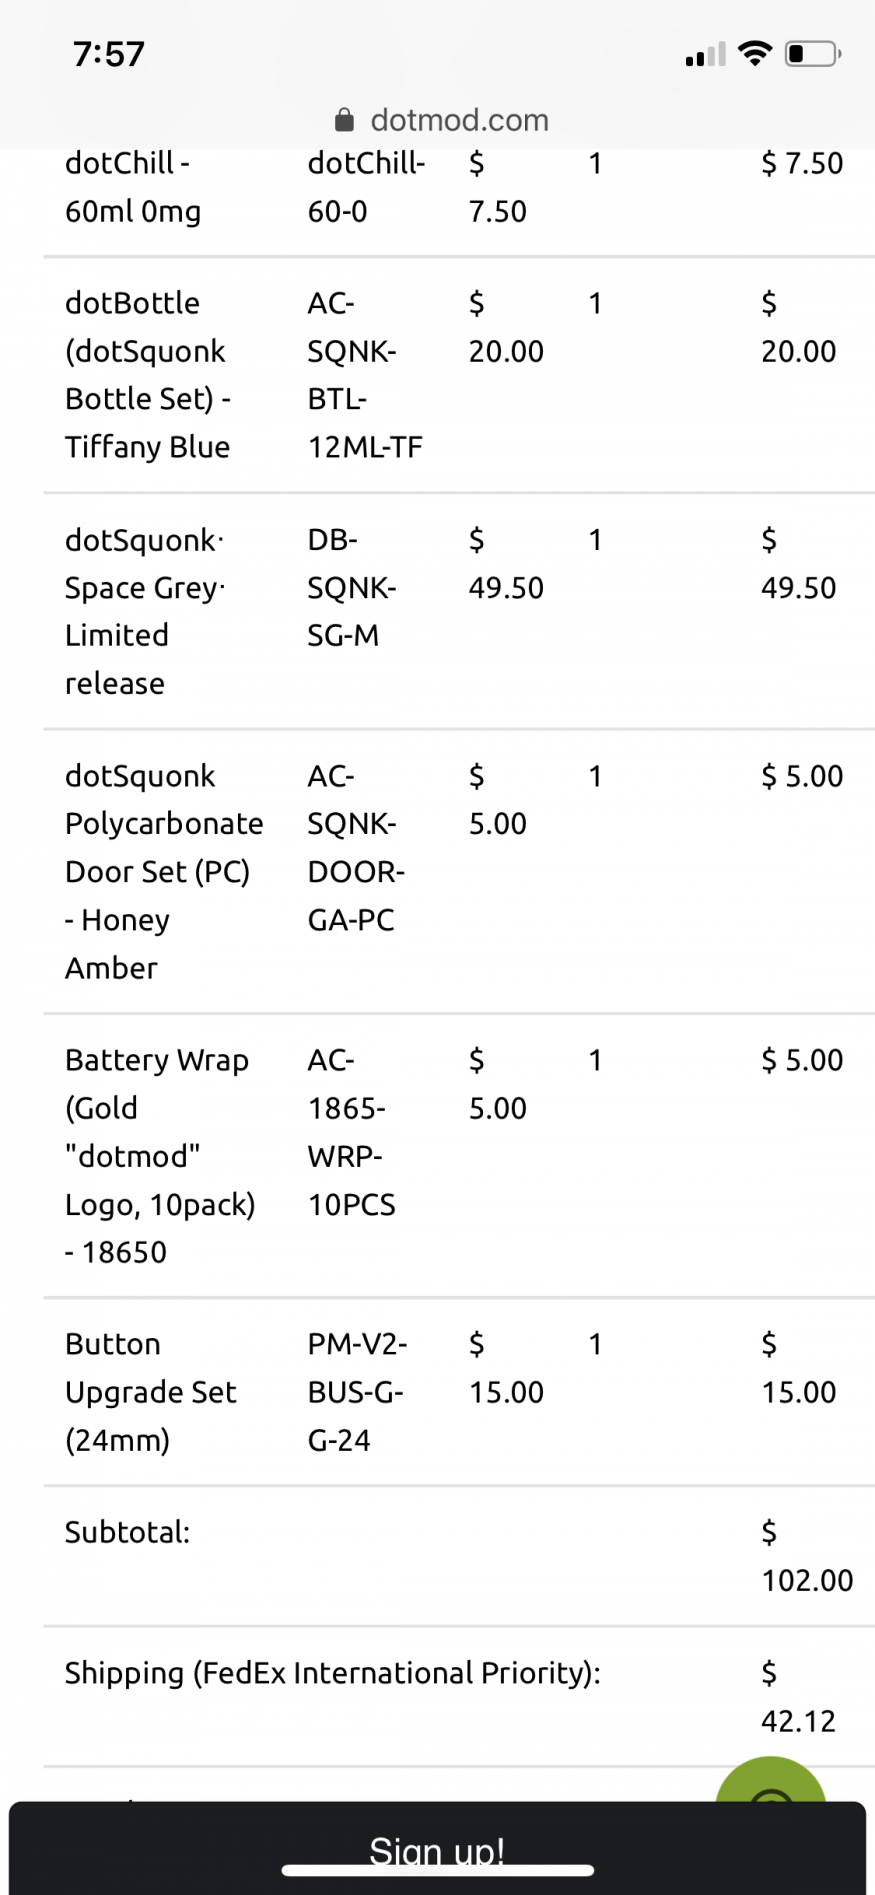Tap the FedEx International Priority shipping line

(332, 1673)
